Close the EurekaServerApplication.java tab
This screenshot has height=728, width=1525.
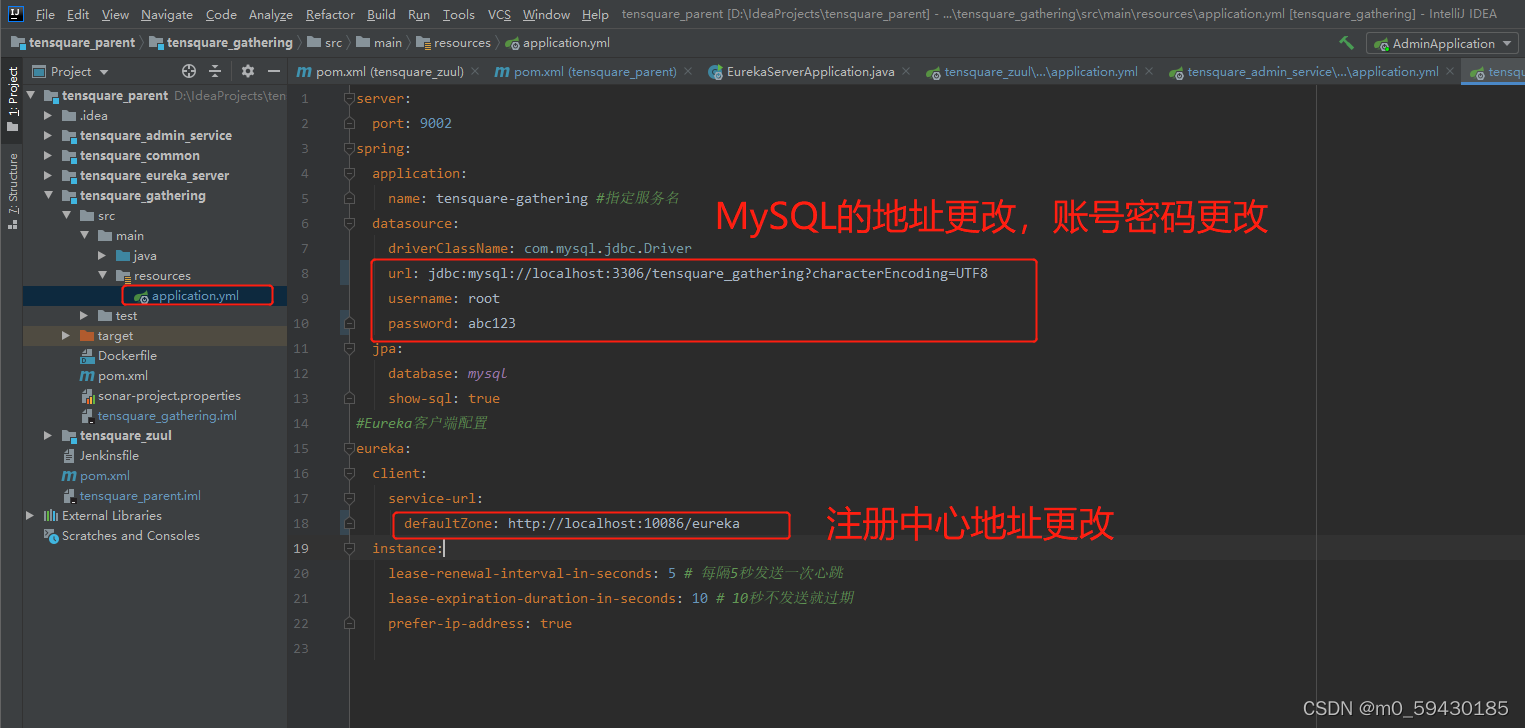(905, 72)
